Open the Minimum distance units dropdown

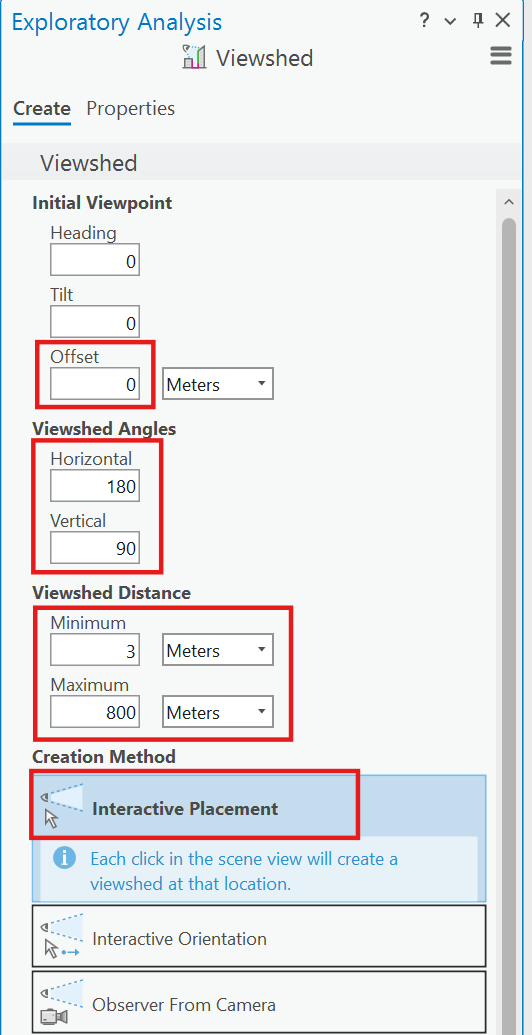click(218, 651)
